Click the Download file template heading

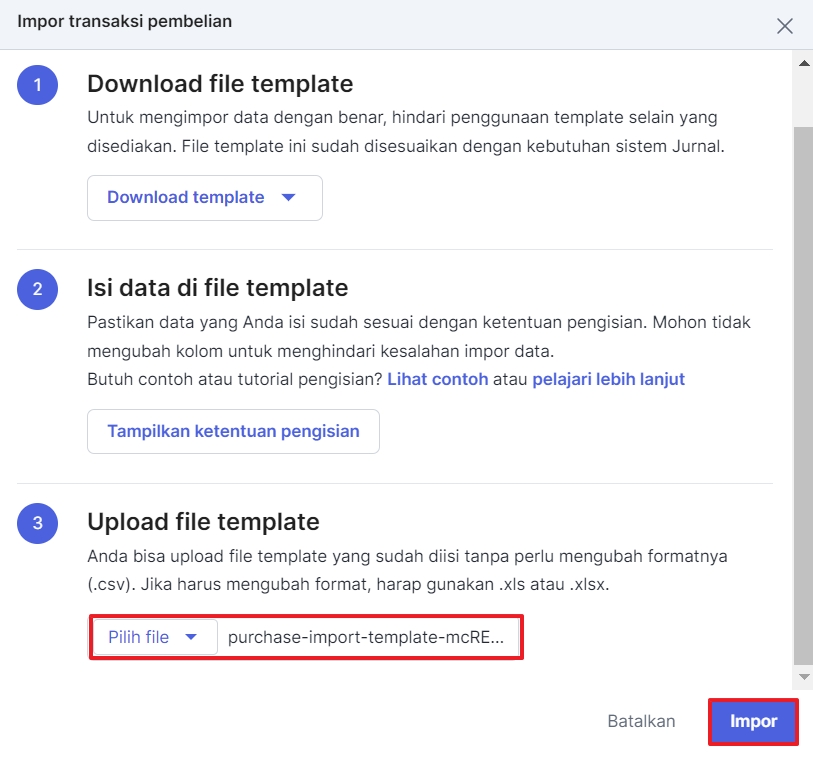[220, 83]
